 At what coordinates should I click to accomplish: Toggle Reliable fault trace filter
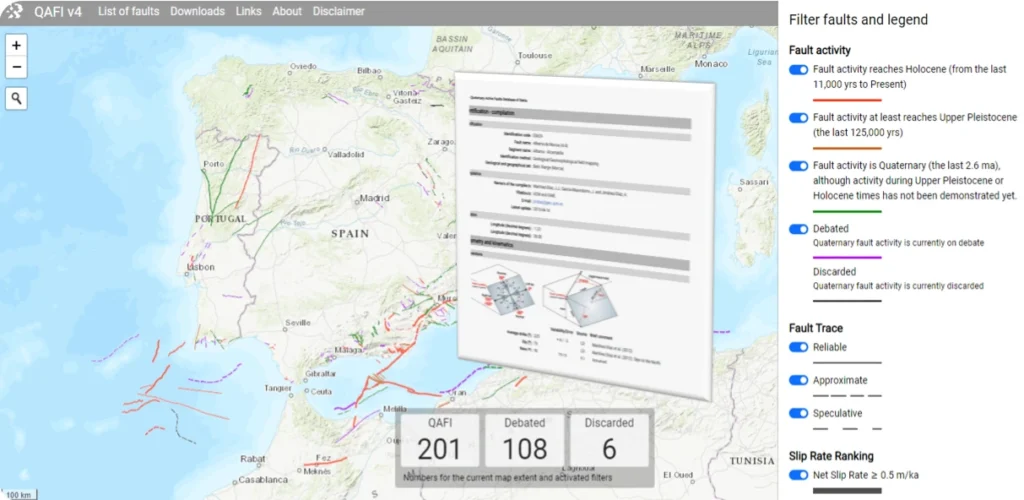click(799, 347)
